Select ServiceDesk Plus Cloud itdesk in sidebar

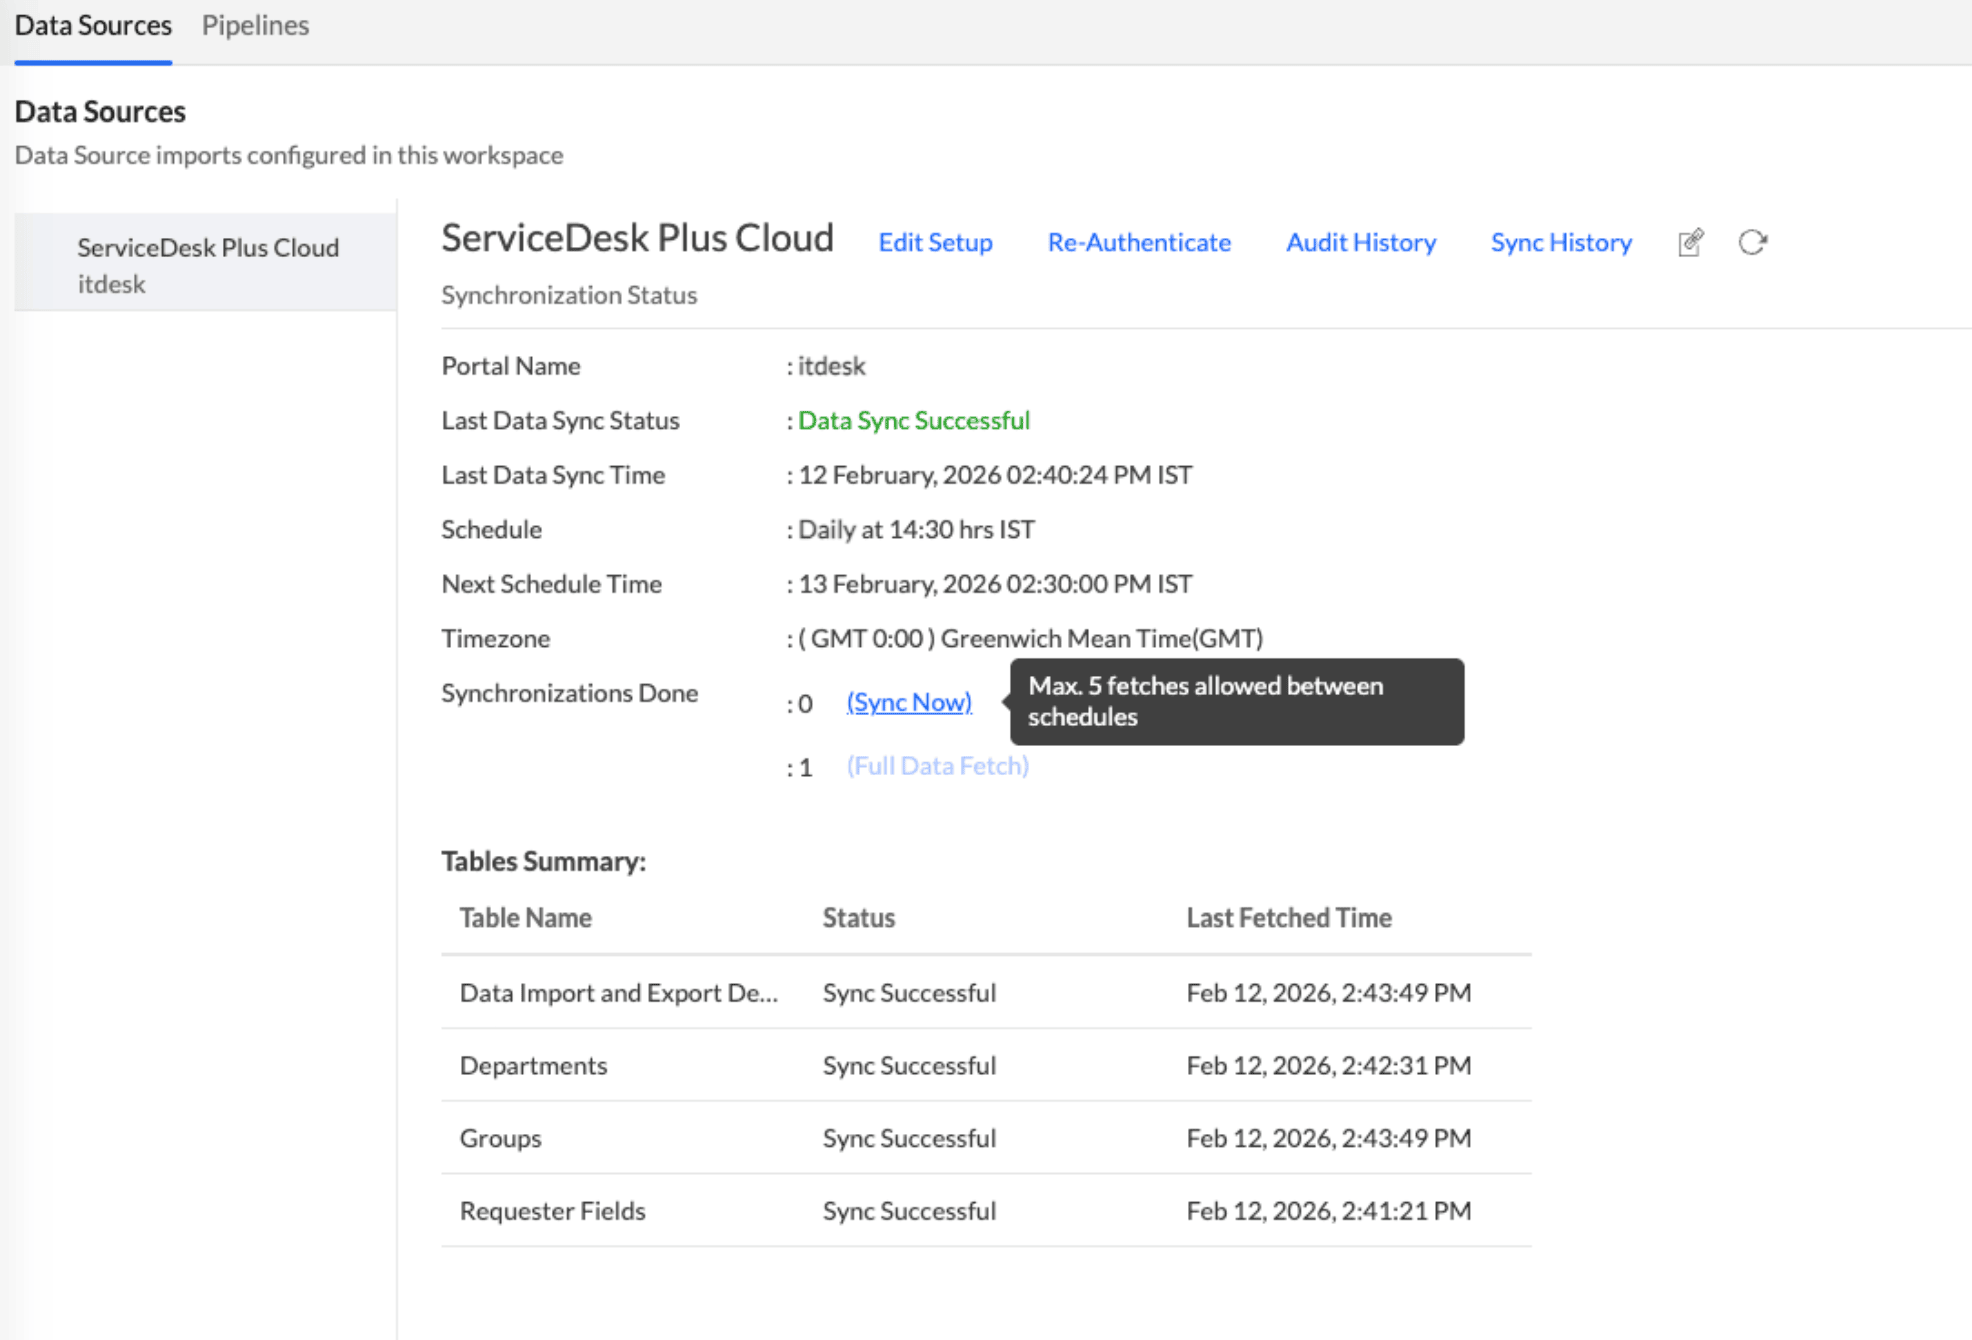coord(206,264)
